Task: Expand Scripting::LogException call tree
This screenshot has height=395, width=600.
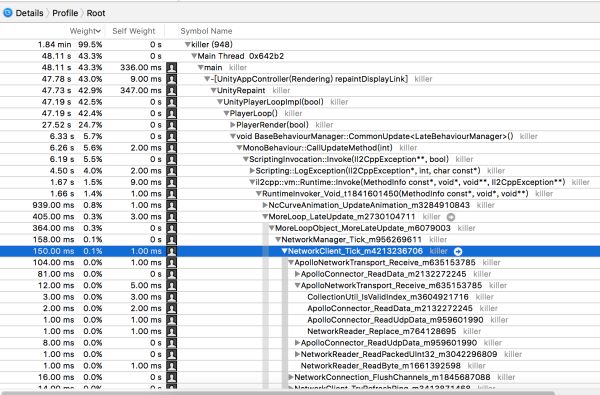Action: [252, 171]
